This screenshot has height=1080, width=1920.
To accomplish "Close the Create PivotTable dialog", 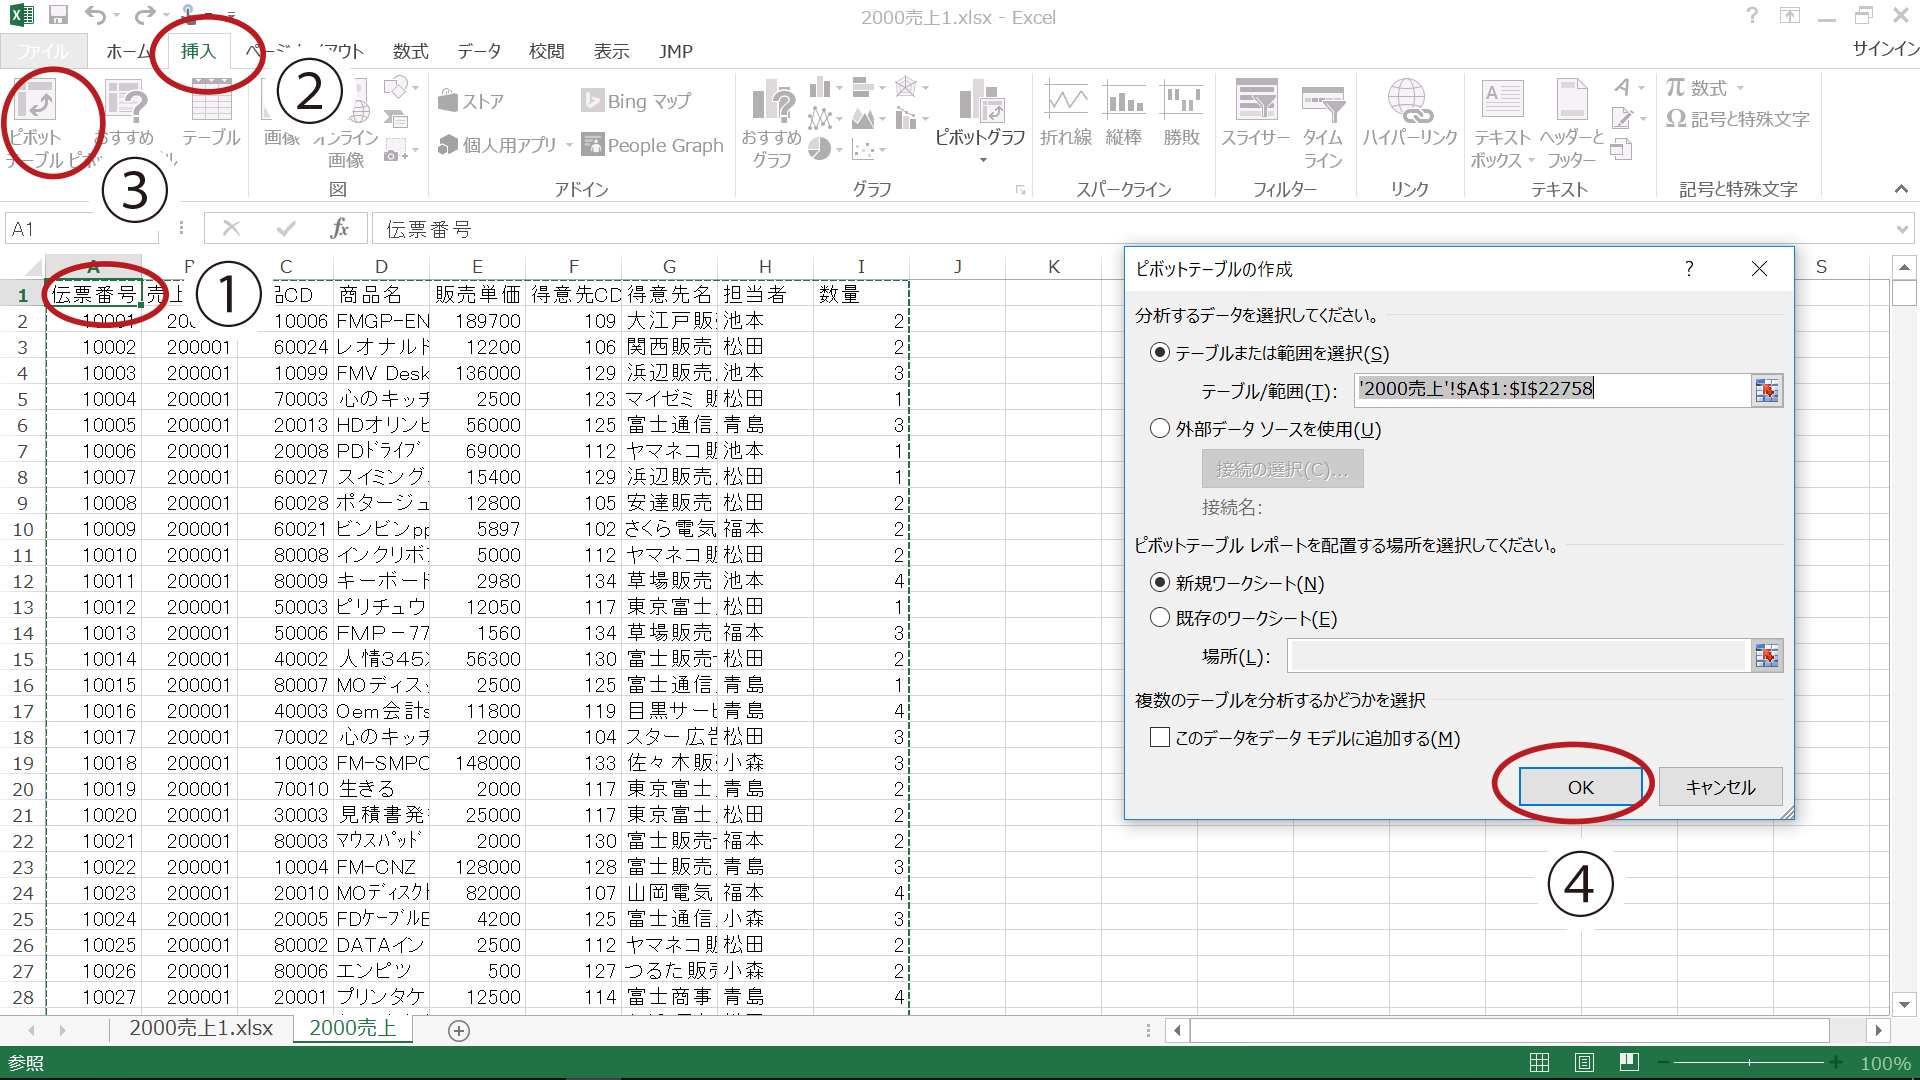I will (x=1759, y=268).
